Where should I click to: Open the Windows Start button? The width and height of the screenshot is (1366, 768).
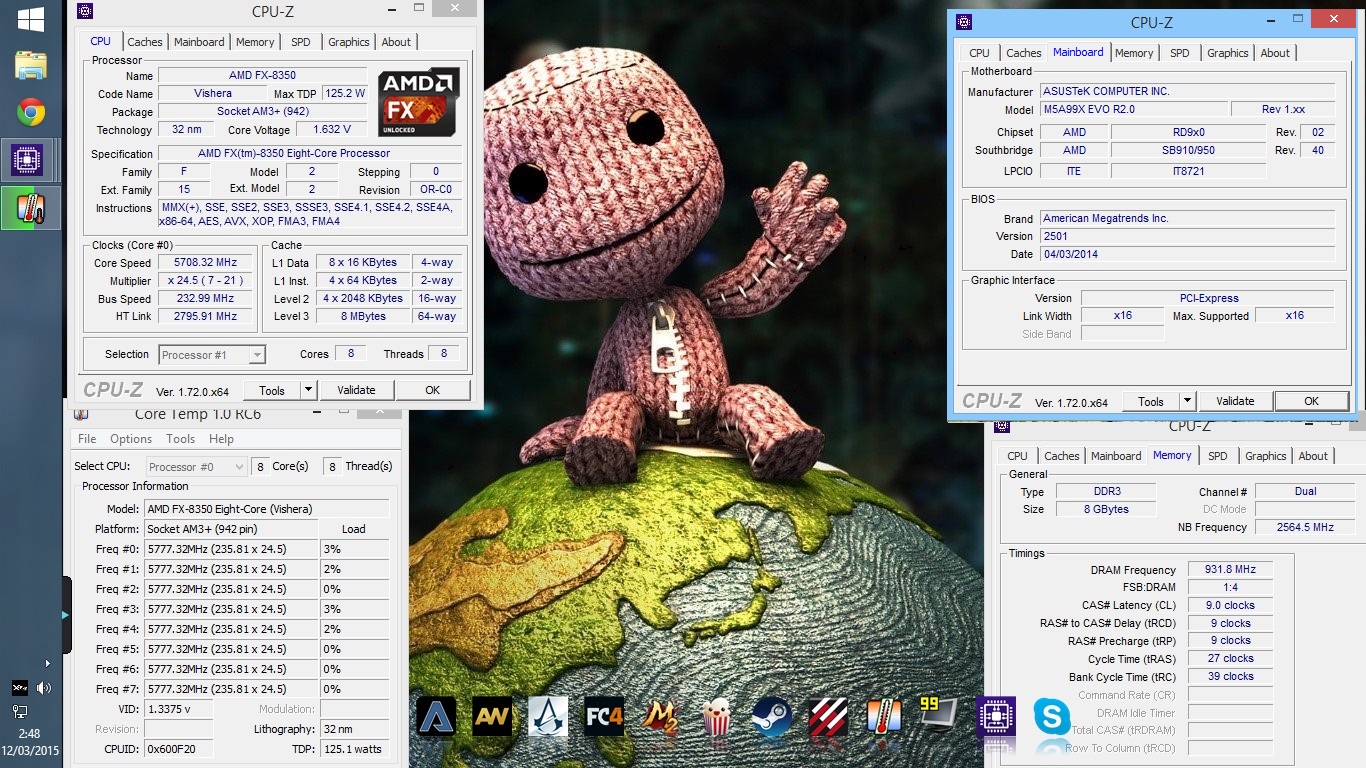[30, 19]
